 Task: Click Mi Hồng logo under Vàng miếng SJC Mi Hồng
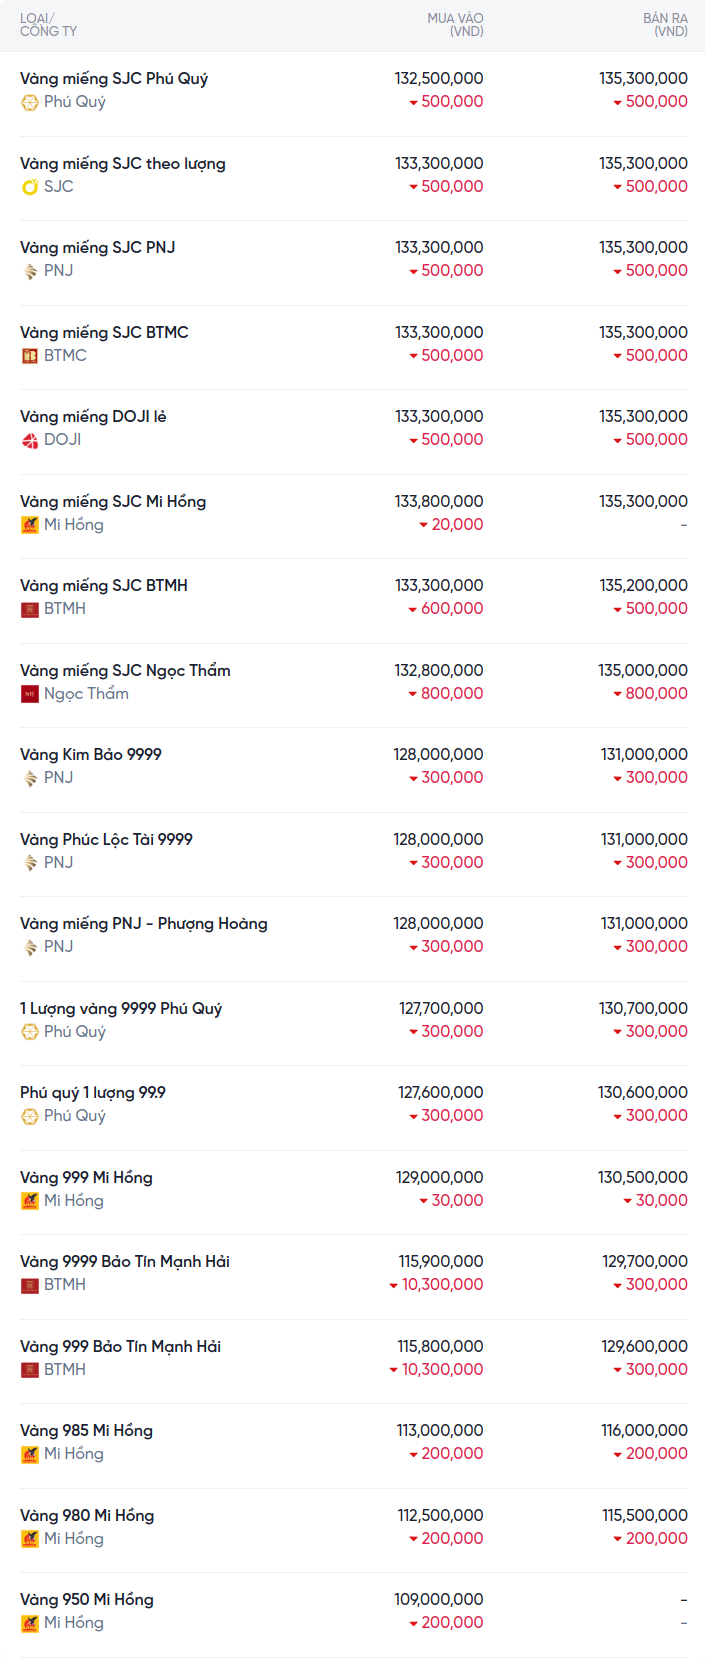(30, 525)
